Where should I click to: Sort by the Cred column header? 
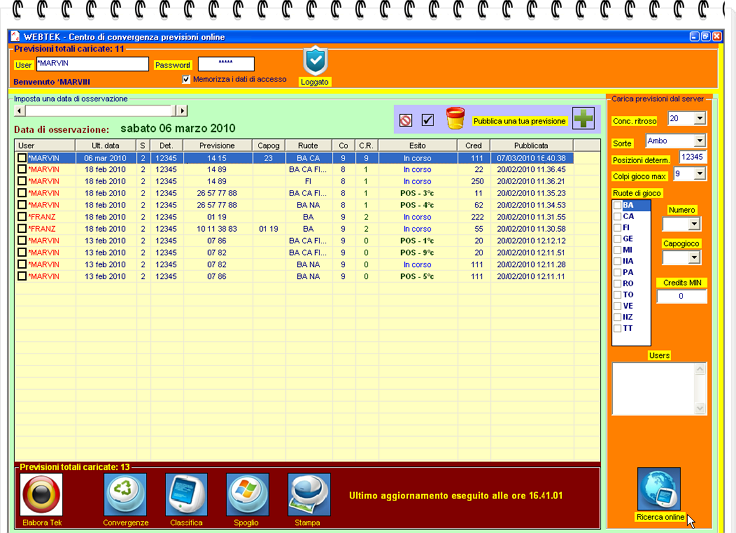coord(474,145)
